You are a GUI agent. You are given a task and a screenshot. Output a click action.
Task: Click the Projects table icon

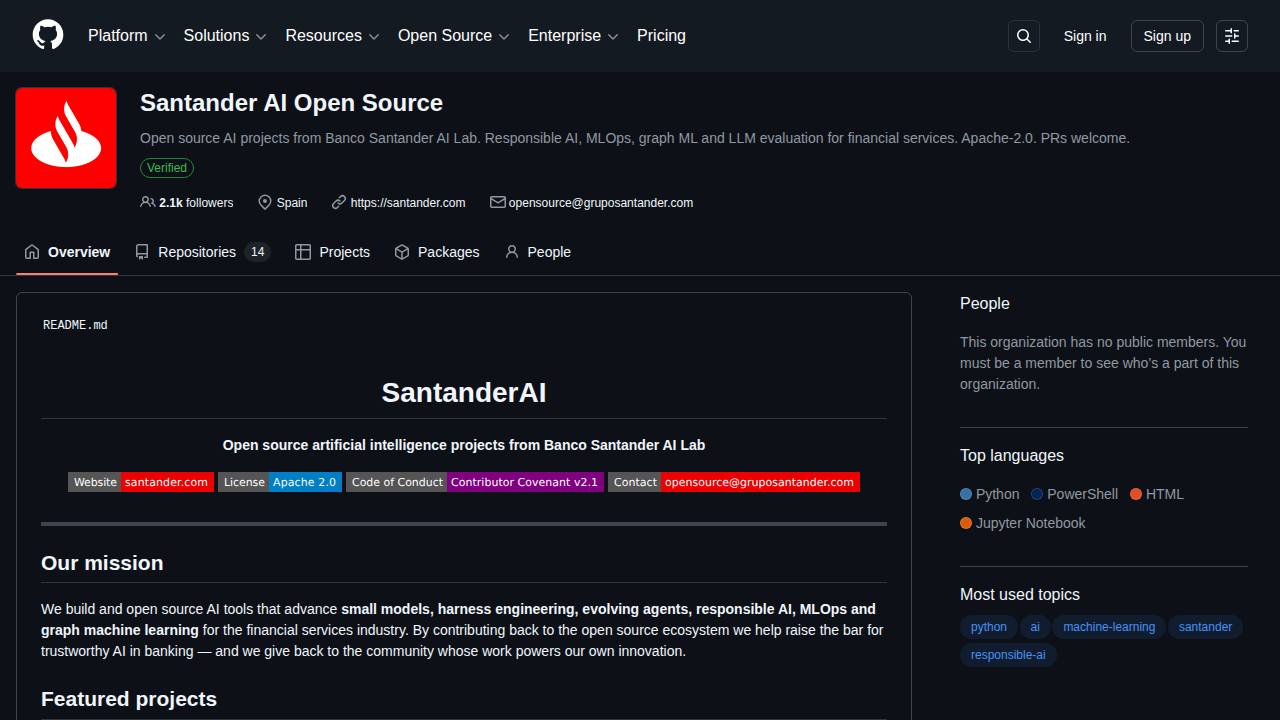[x=303, y=252]
